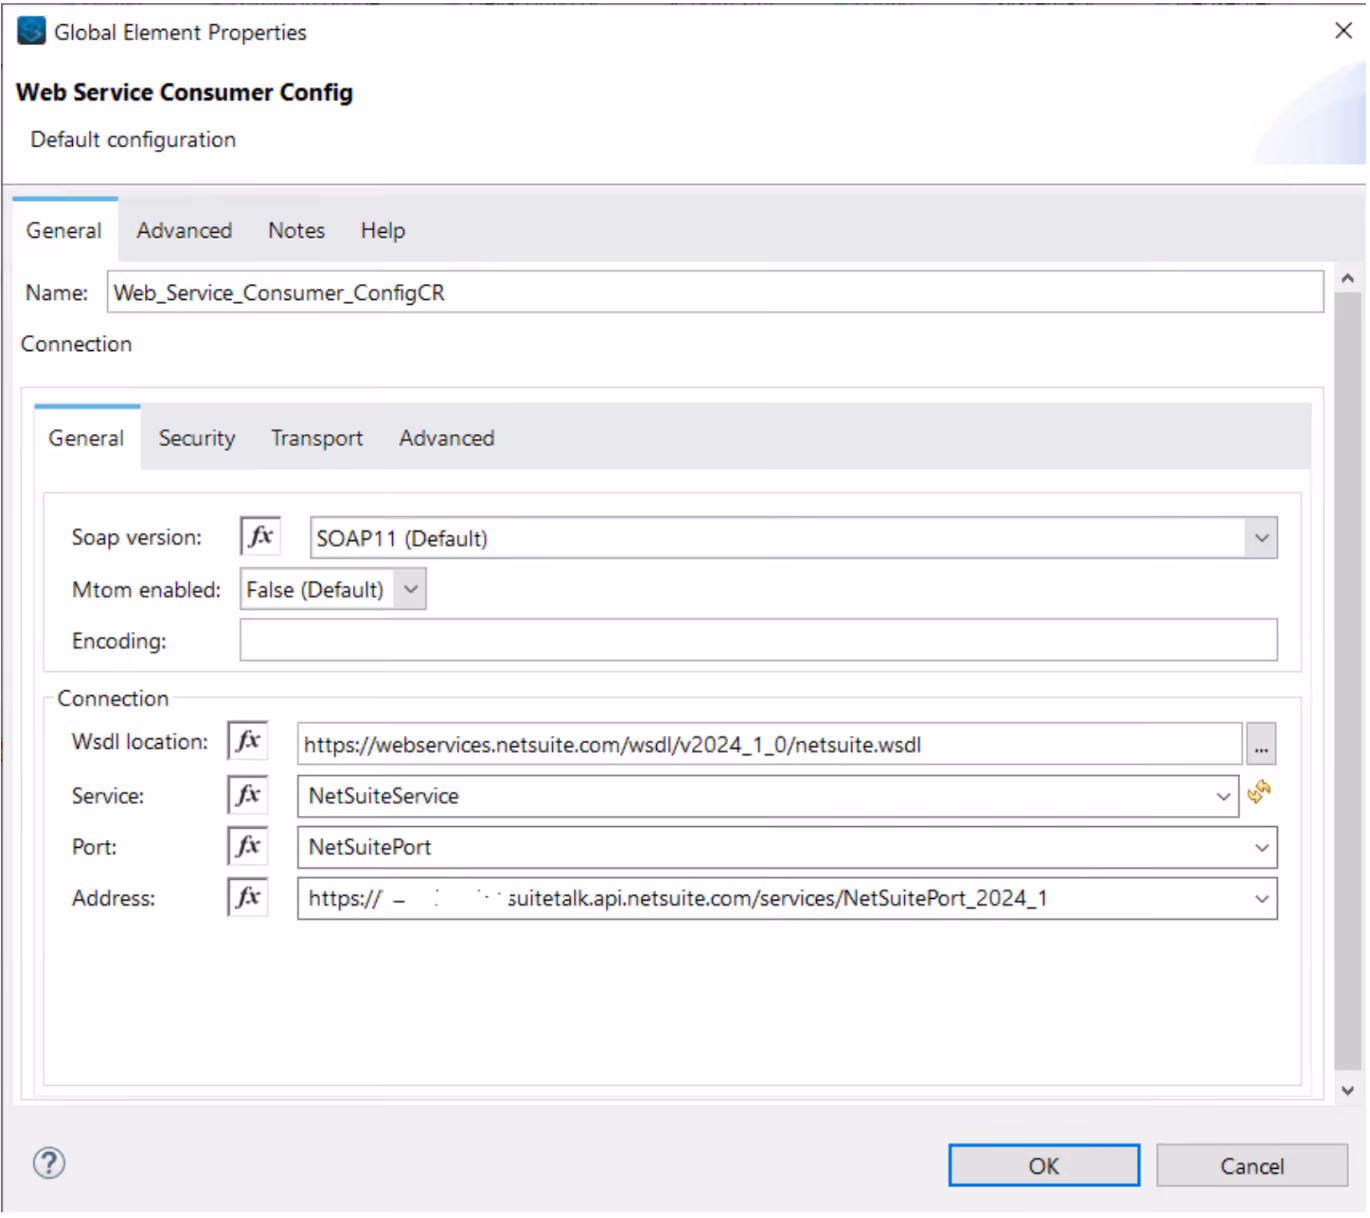Click the 'Soap version:' label
Screen dimensions: 1370x1218
(x=136, y=537)
